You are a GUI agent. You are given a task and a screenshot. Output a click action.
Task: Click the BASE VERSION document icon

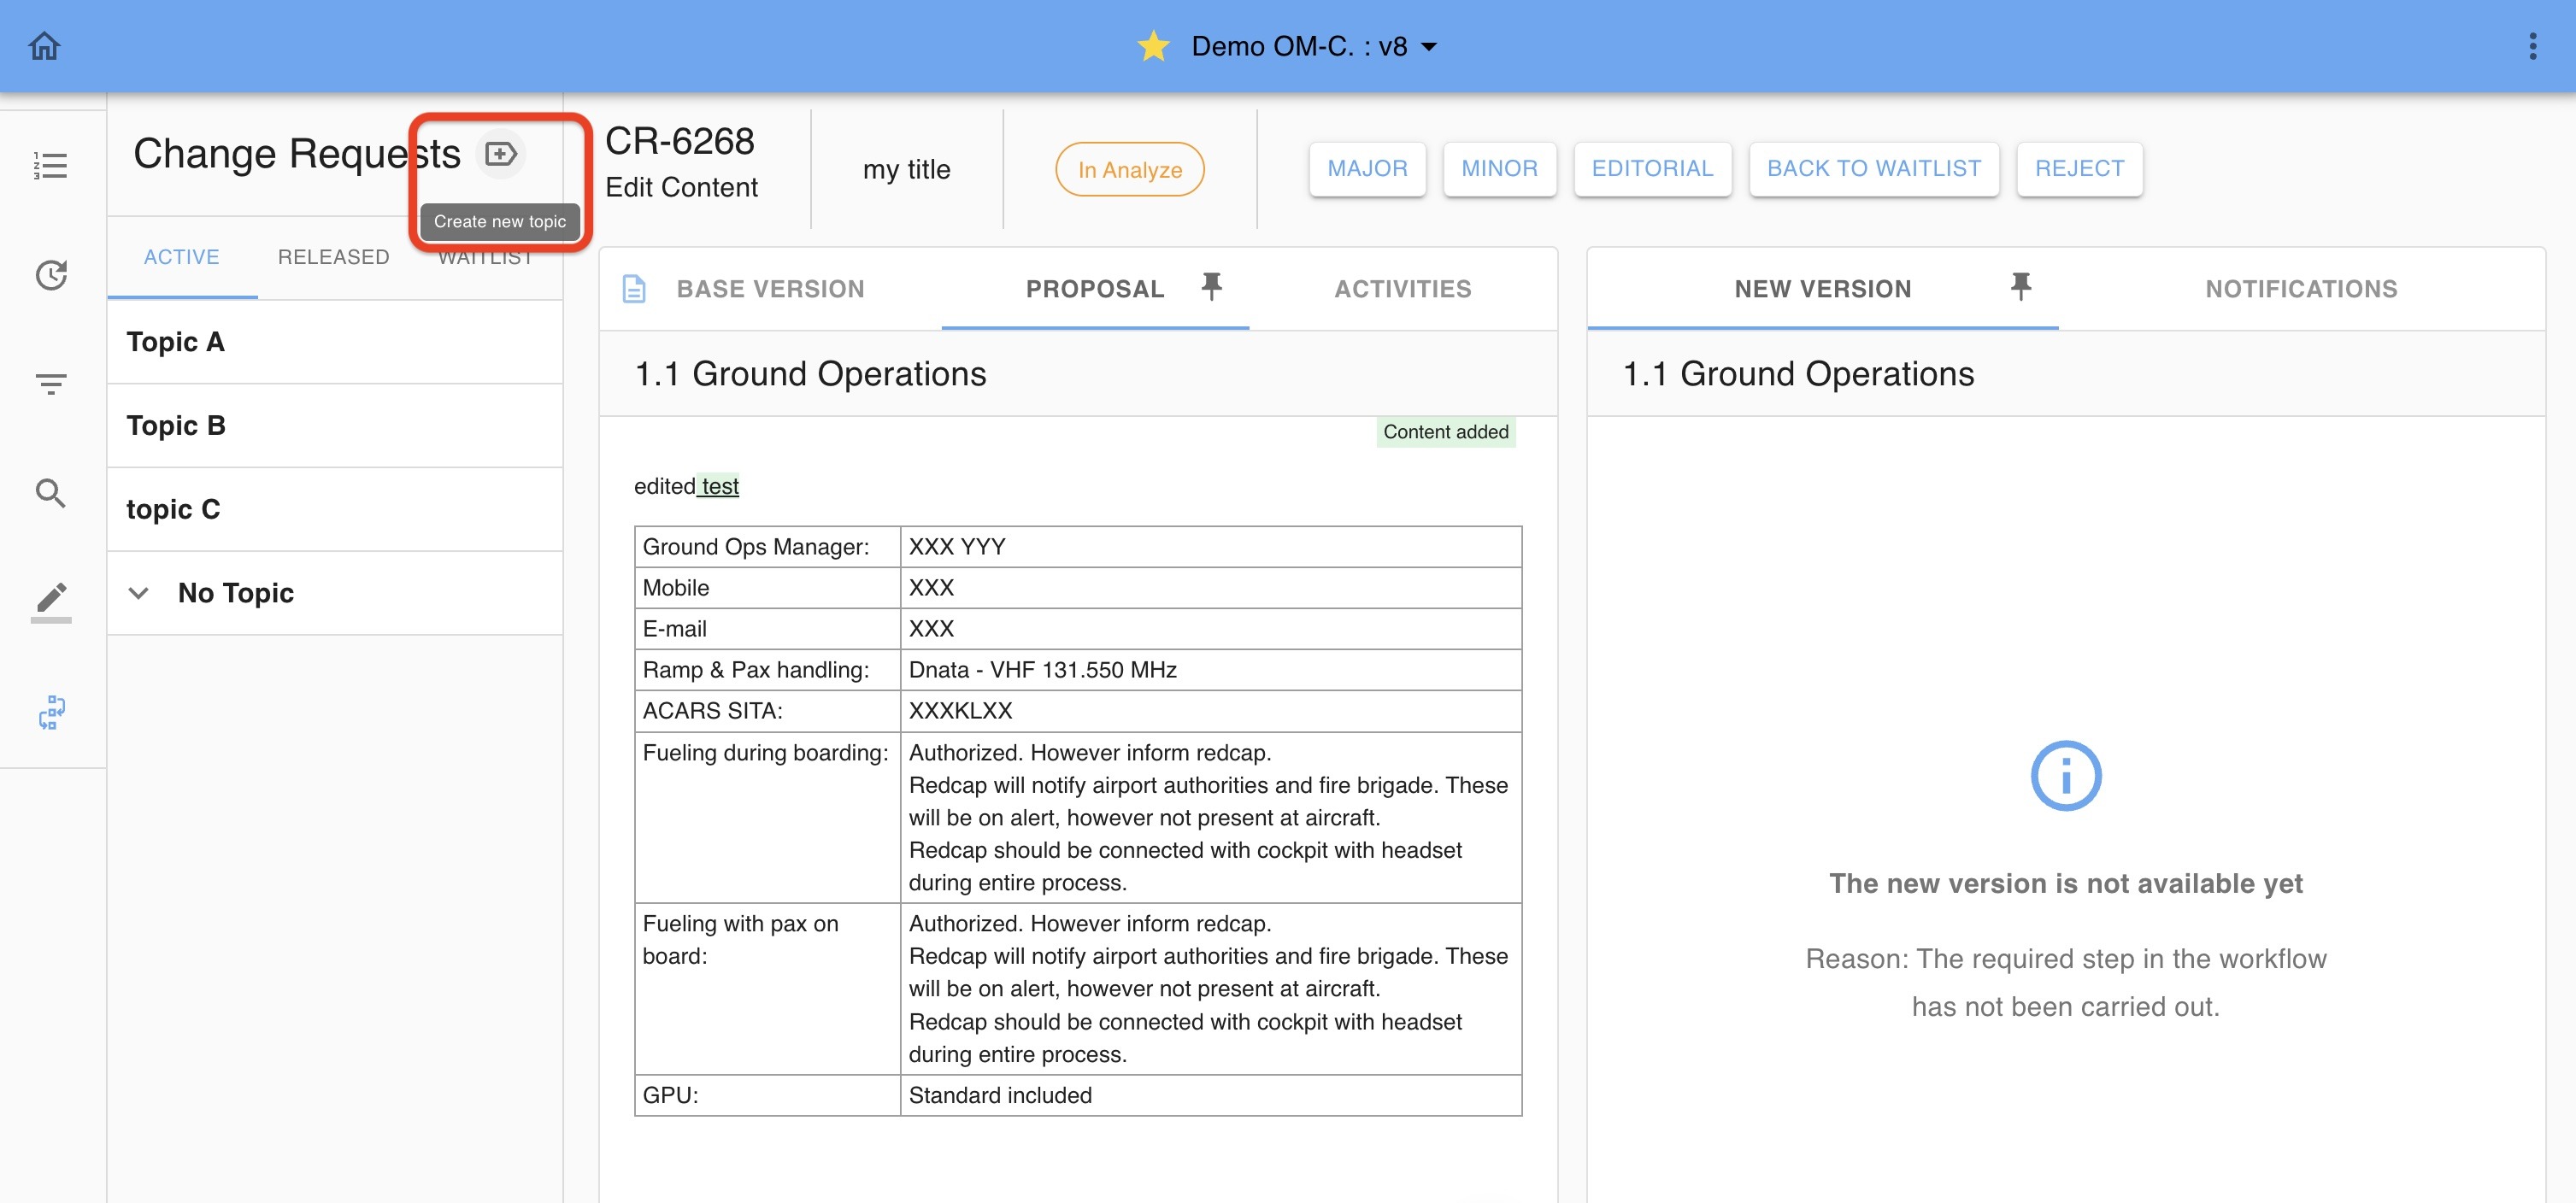click(634, 289)
